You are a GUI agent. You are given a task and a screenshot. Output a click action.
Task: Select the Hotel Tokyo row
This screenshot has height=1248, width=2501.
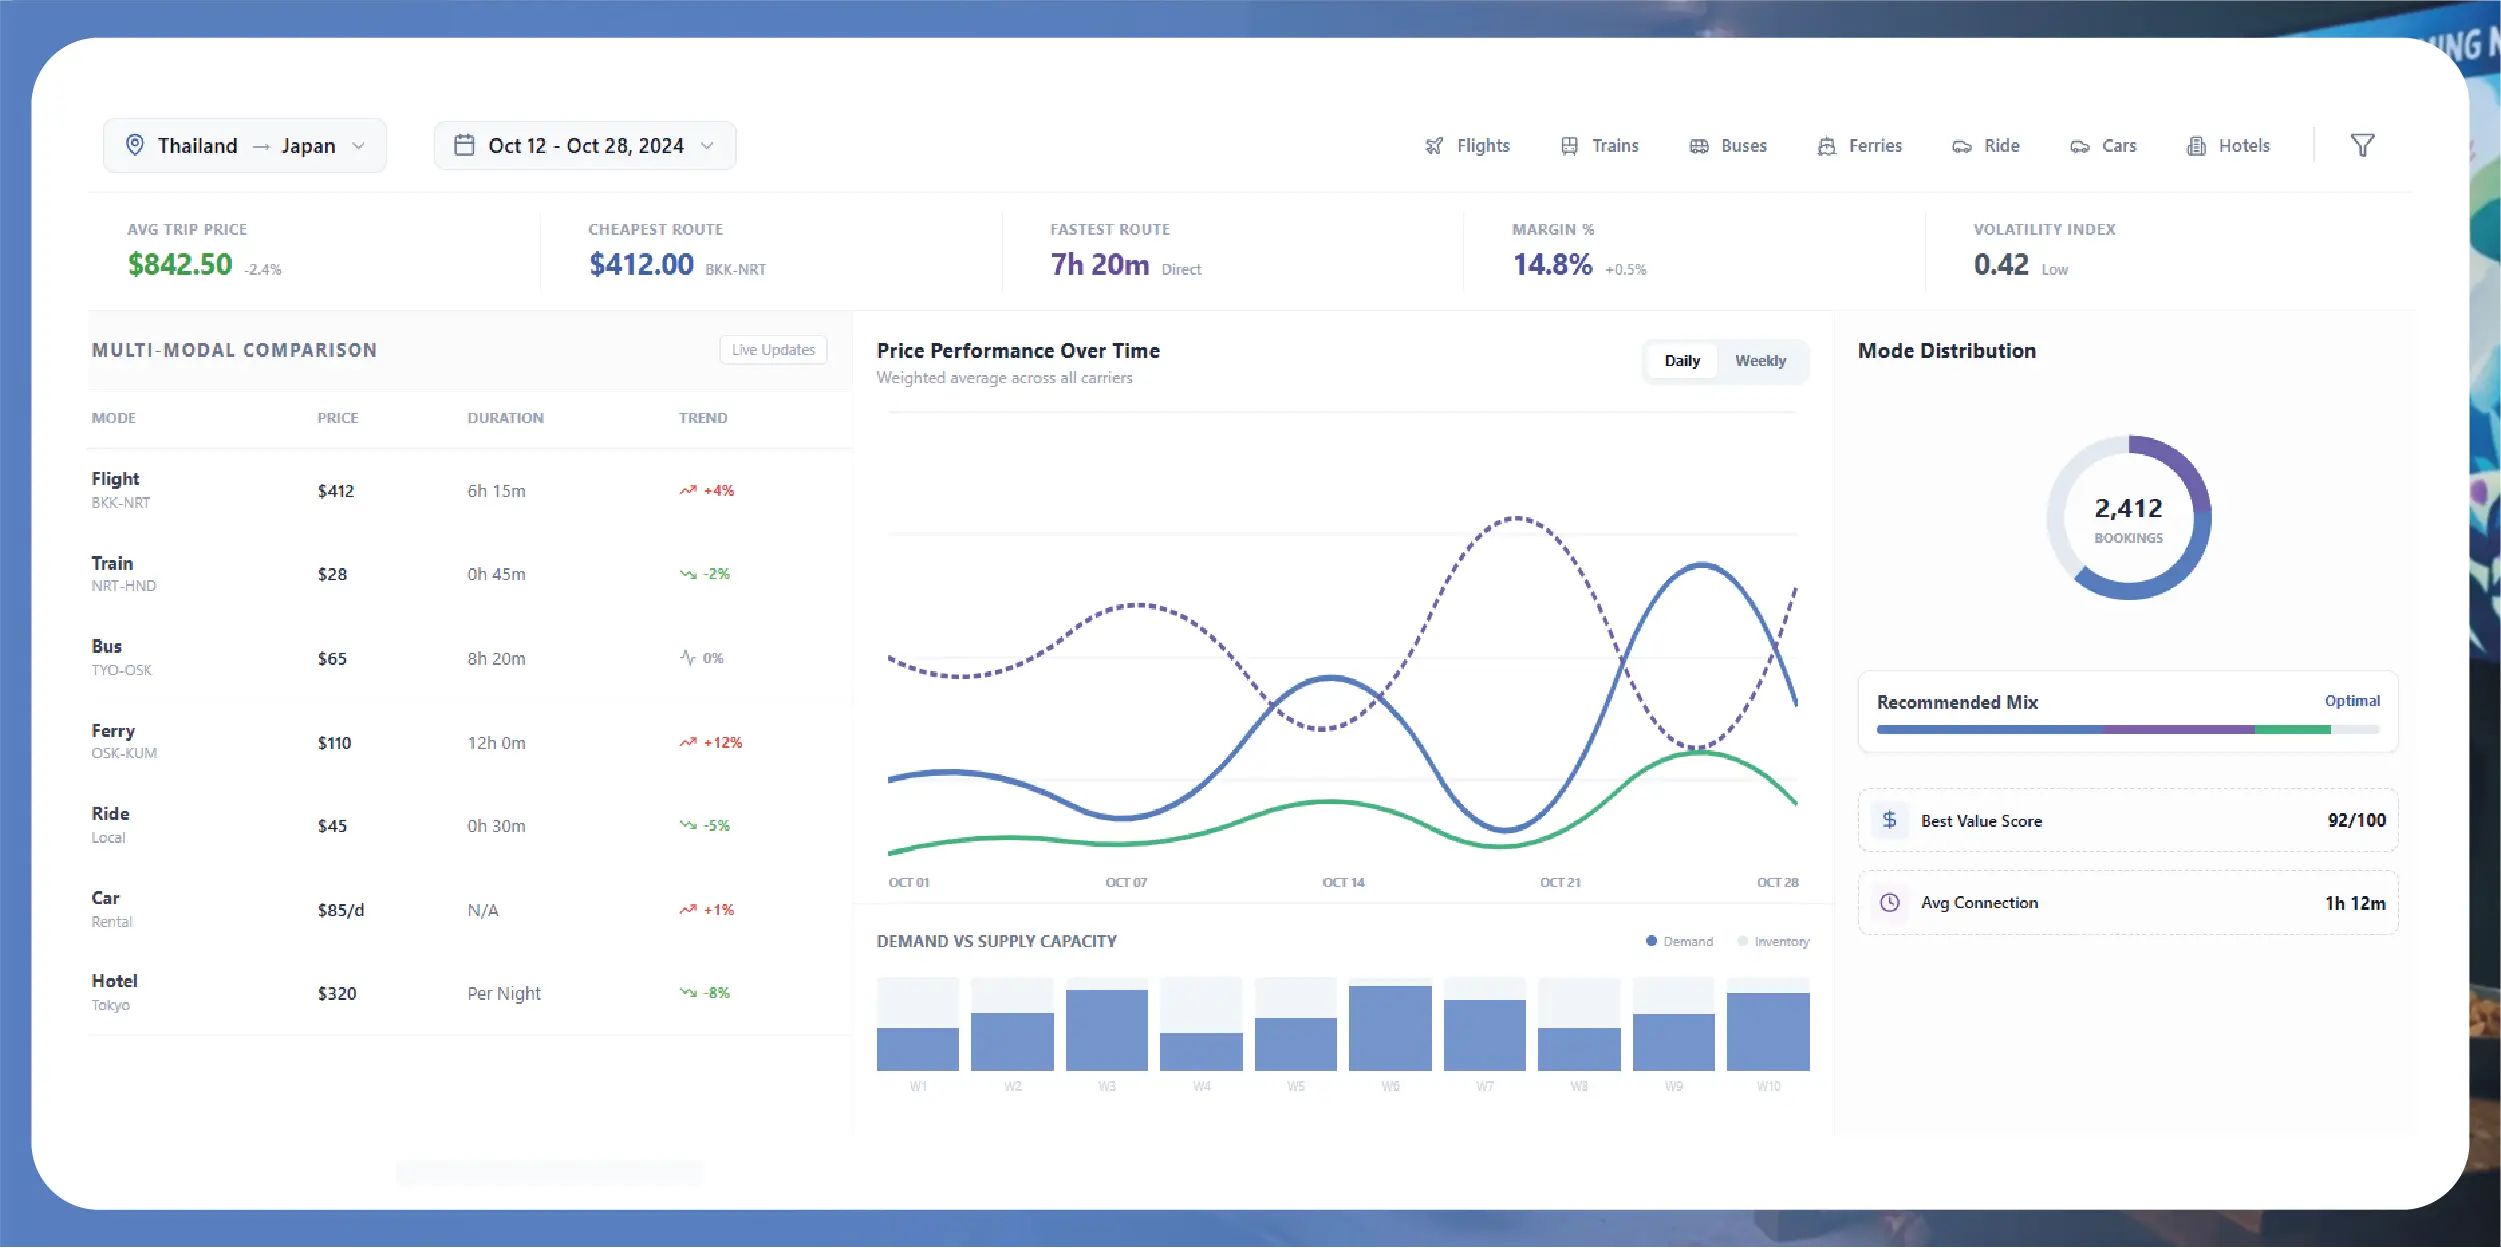tap(470, 993)
